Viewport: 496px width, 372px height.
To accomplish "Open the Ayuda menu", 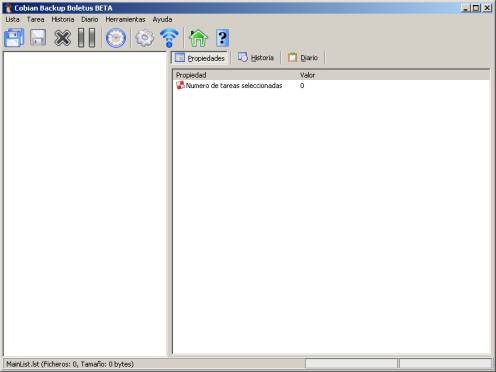I will 162,20.
